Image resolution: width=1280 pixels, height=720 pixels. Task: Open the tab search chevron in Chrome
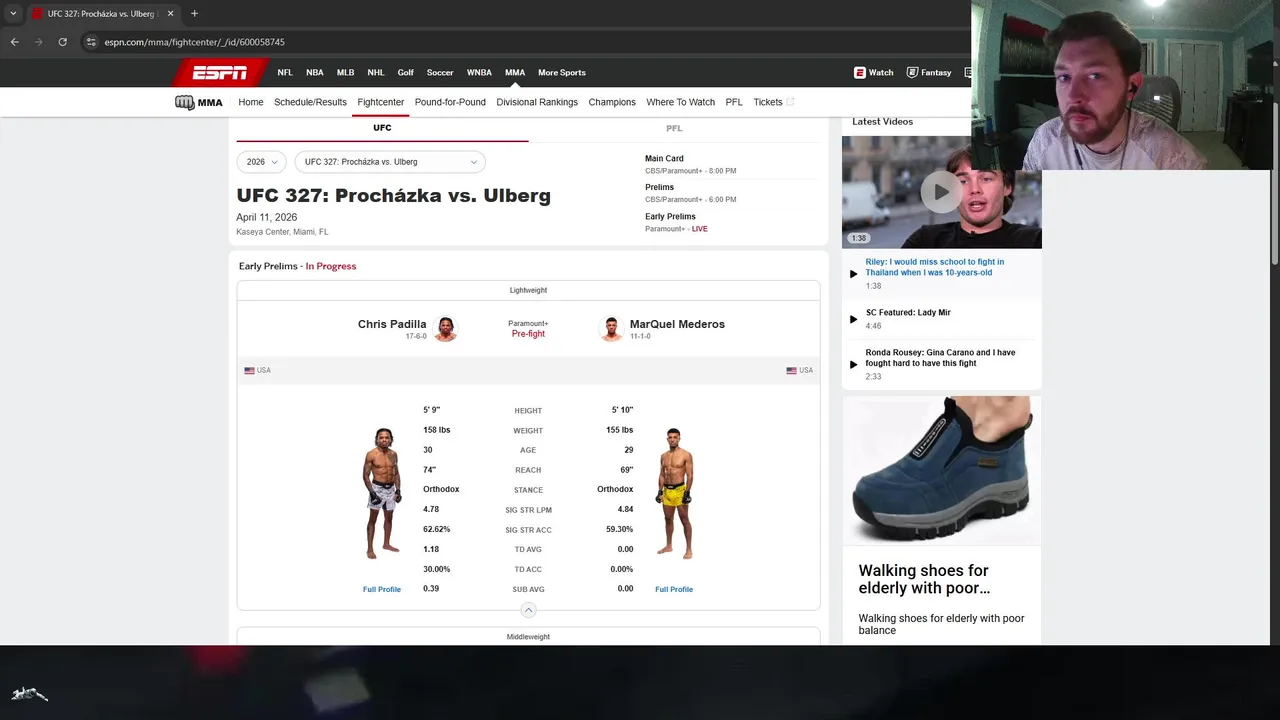(x=13, y=13)
